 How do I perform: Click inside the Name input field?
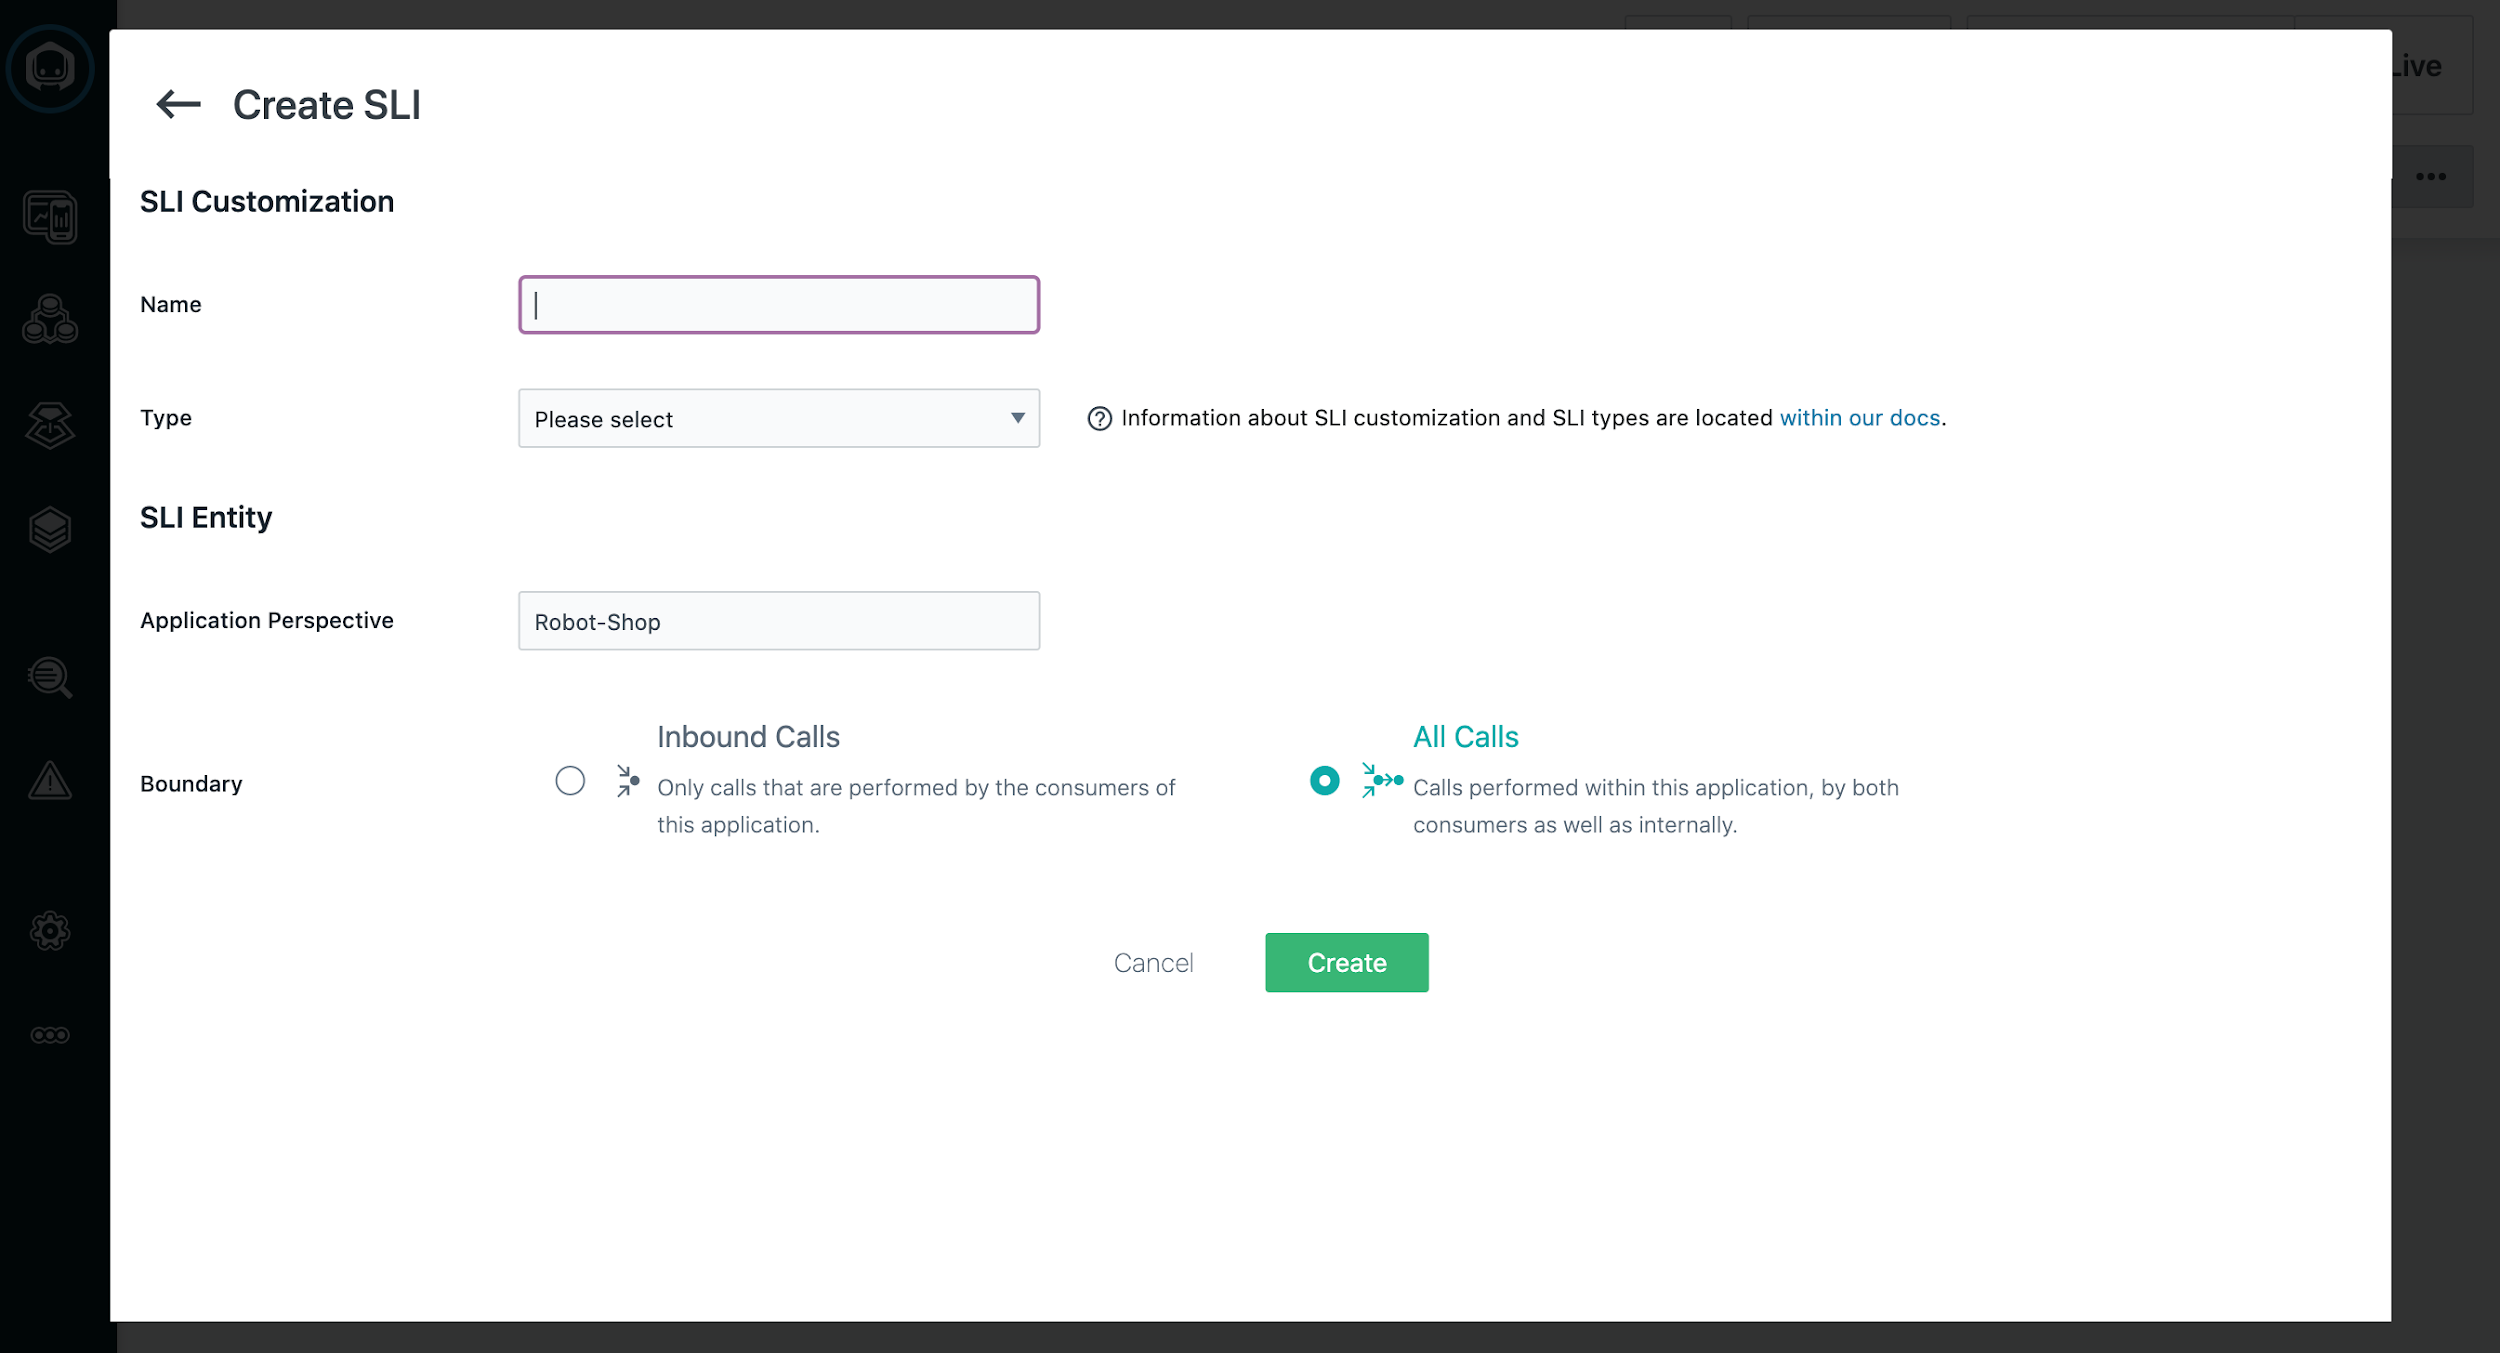(778, 304)
